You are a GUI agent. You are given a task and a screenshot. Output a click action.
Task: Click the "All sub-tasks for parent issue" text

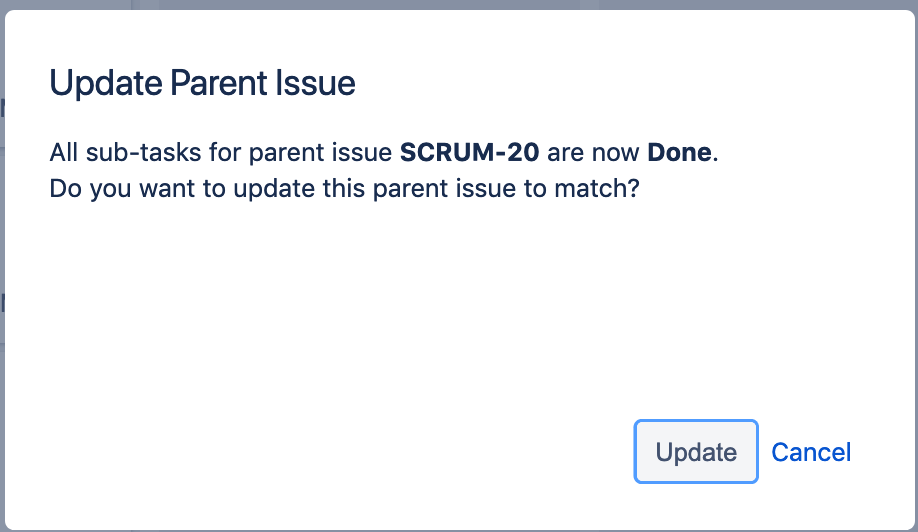coord(221,154)
